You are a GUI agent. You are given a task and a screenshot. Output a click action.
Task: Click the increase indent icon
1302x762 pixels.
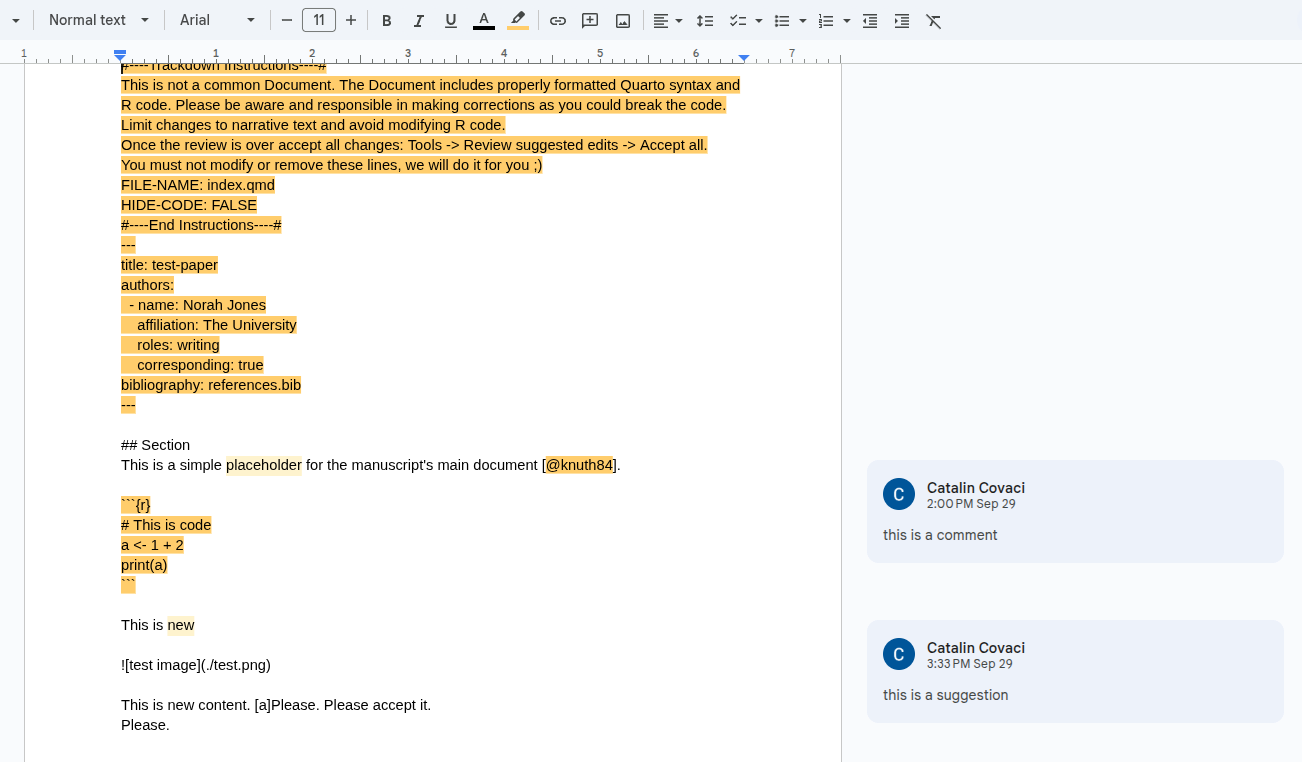coord(902,21)
